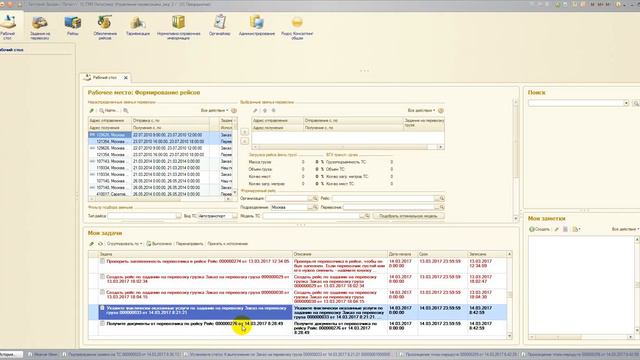Click upper transfer arrow button between the tables

tap(244, 132)
